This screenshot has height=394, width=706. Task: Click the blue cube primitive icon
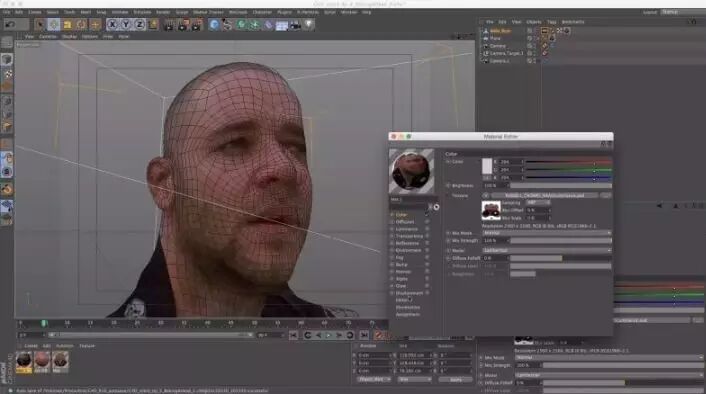[x=214, y=24]
